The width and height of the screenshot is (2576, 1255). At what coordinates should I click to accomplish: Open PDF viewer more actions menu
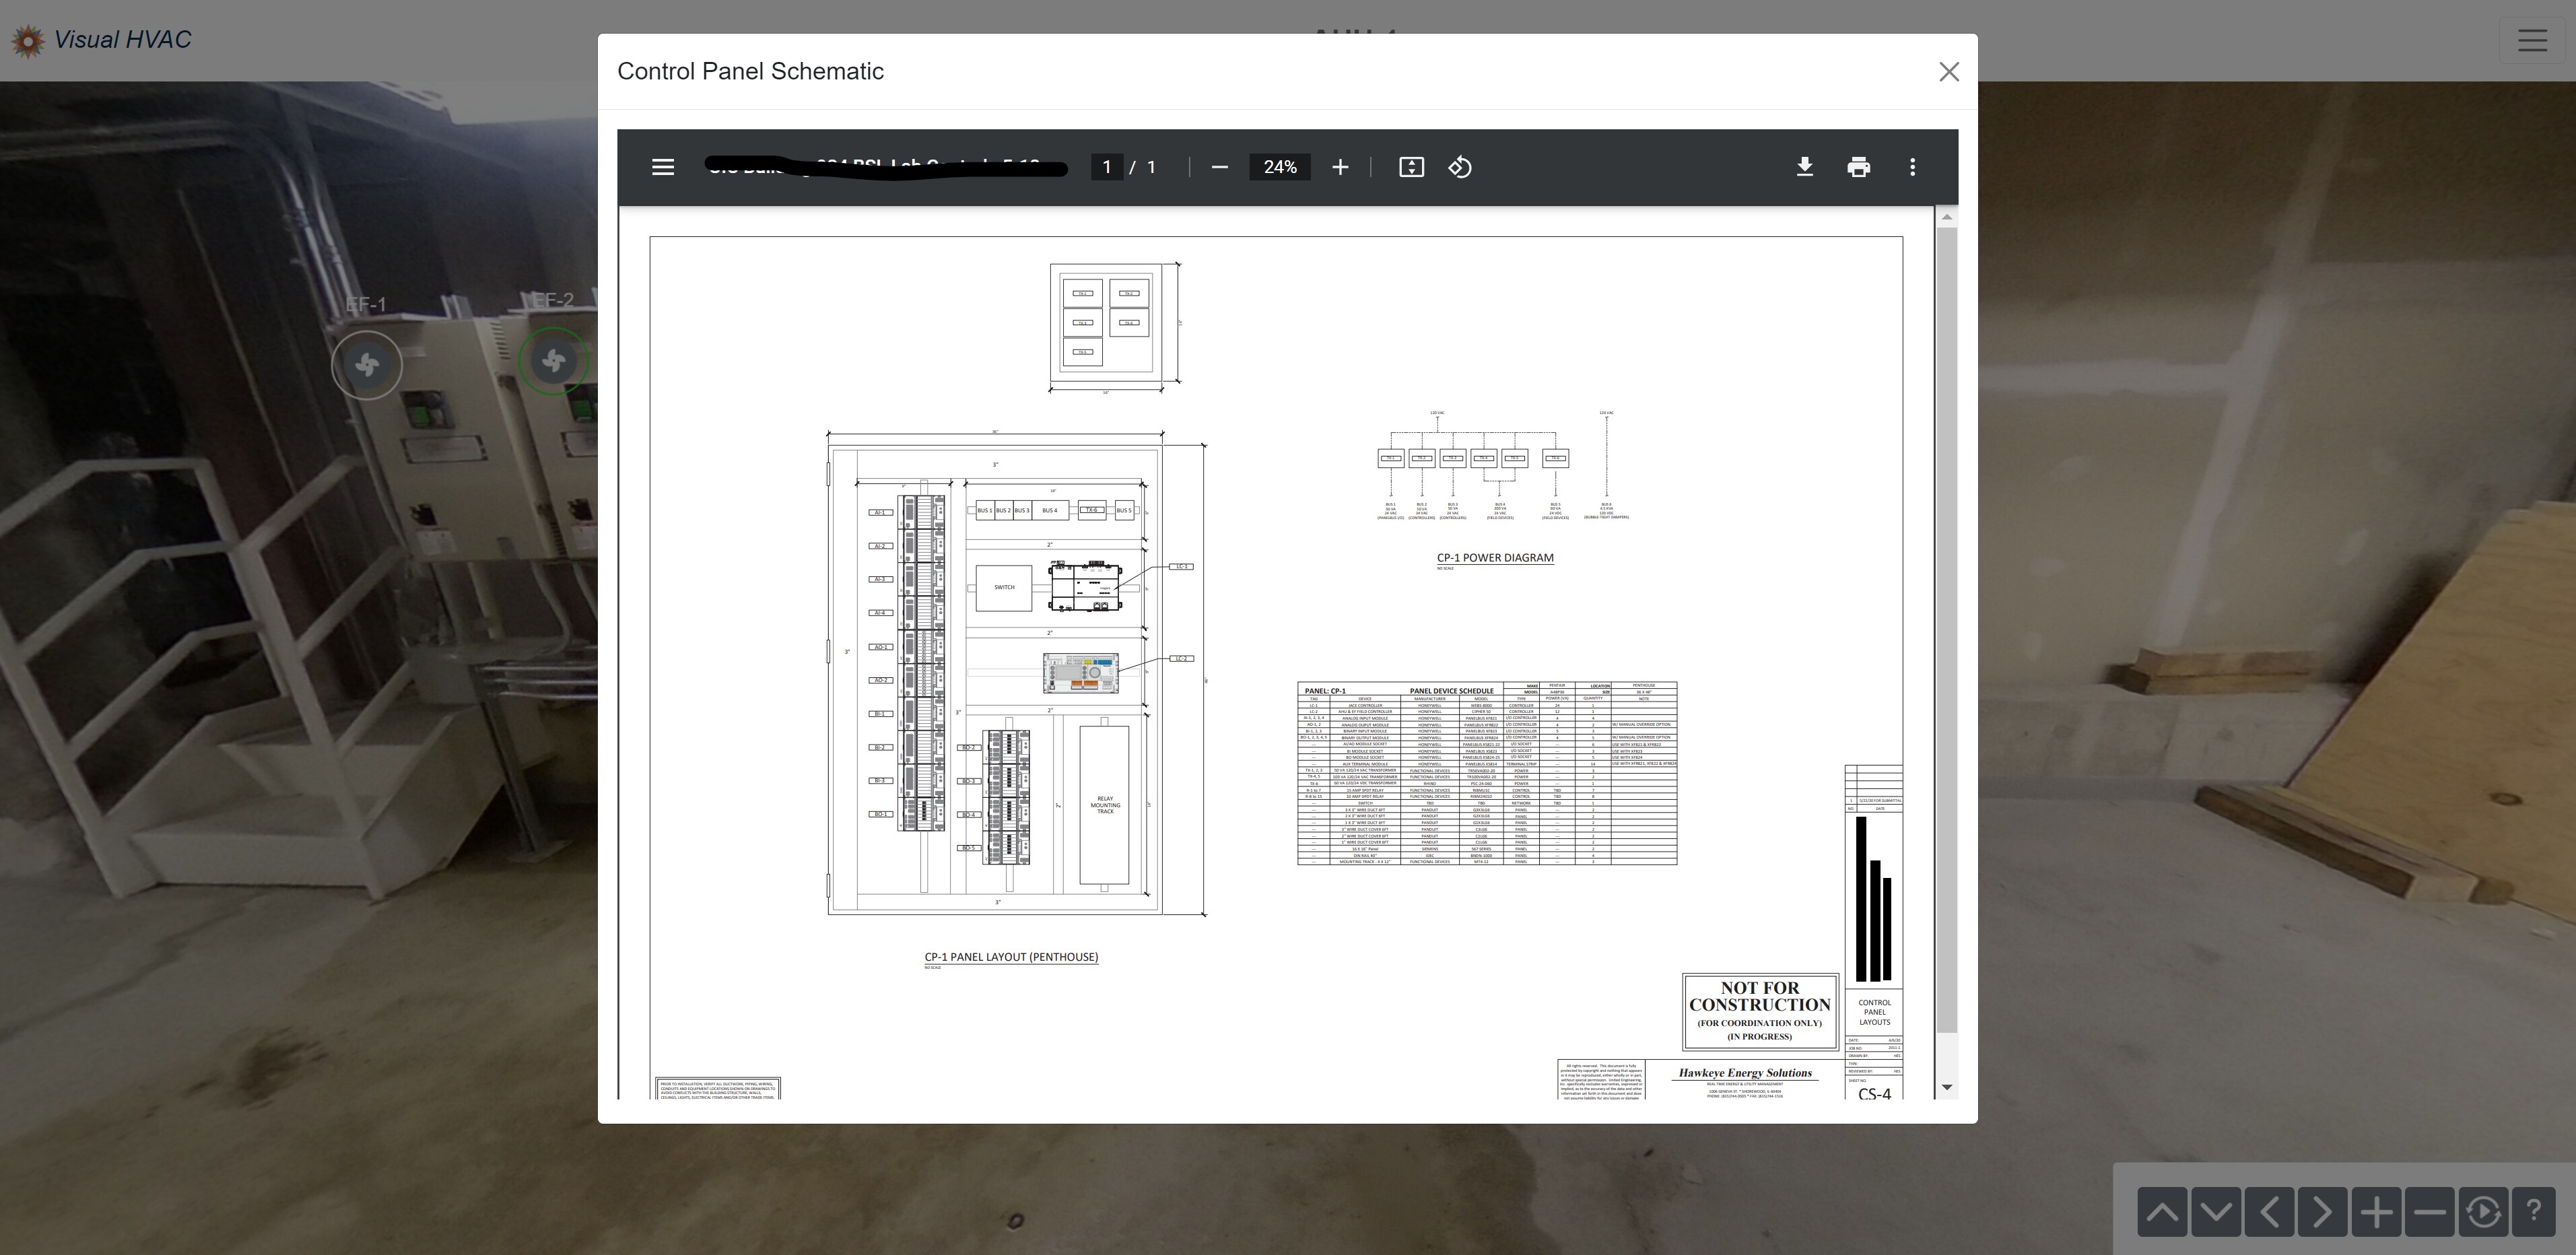click(x=1912, y=167)
